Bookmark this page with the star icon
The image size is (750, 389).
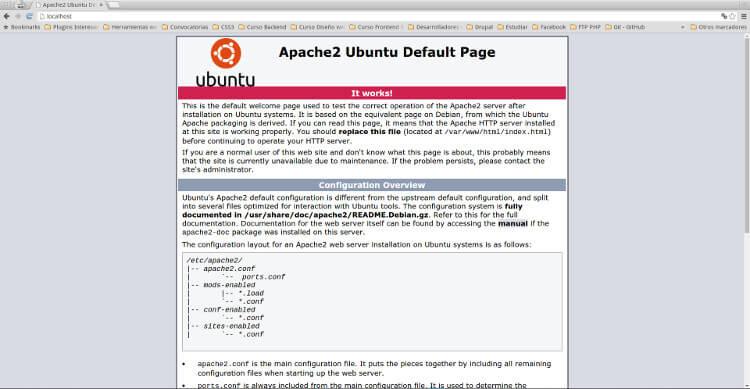(732, 16)
